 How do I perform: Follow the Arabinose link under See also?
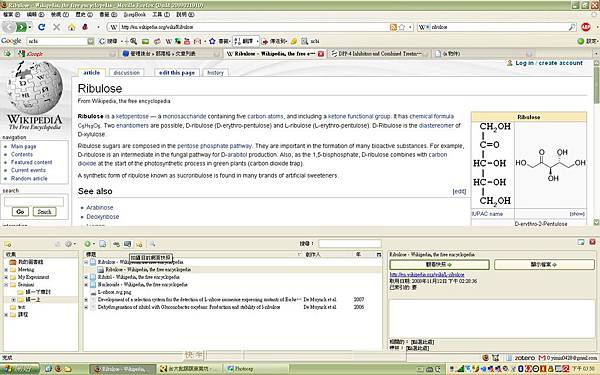(x=99, y=207)
